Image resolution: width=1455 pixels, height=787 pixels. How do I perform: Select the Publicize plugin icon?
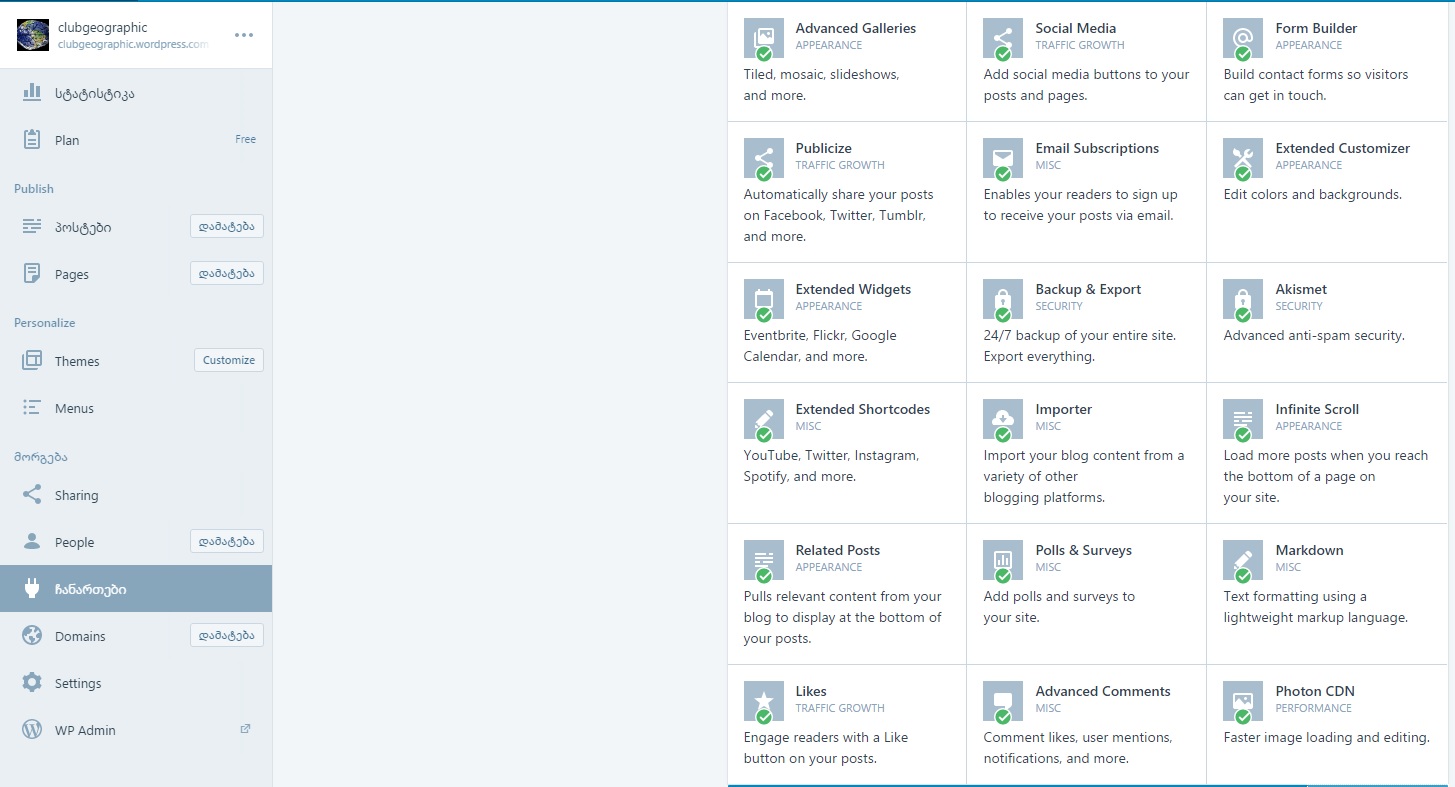(764, 158)
